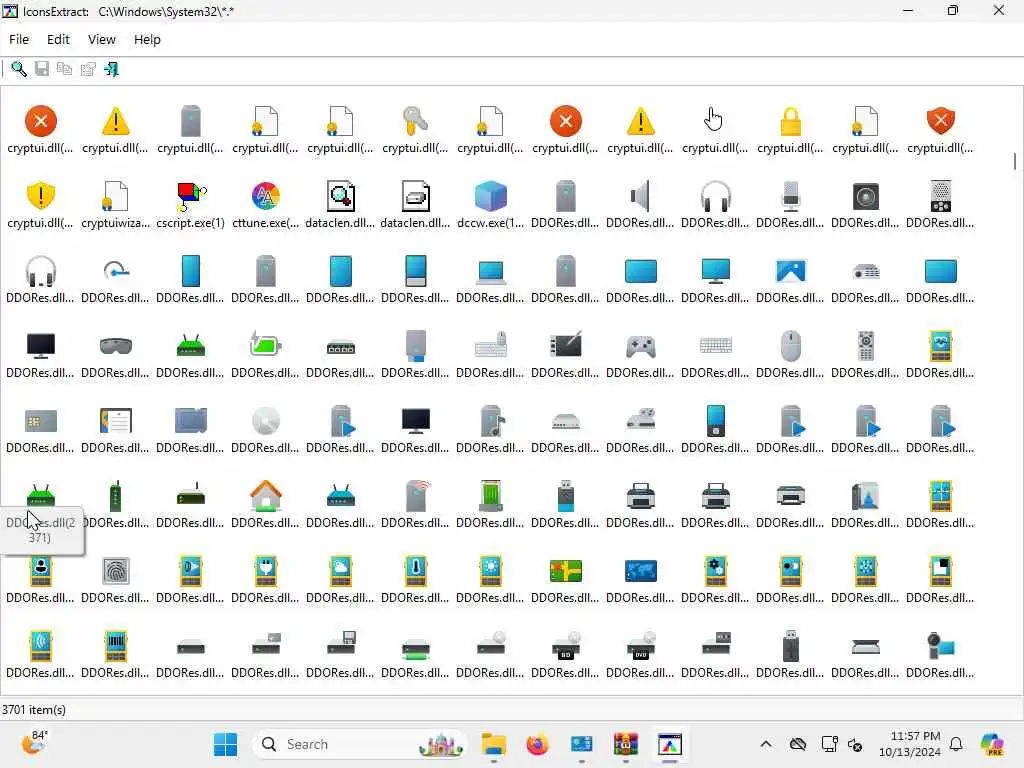
Task: Select the dccw.exe blue cube icon
Action: [490, 196]
